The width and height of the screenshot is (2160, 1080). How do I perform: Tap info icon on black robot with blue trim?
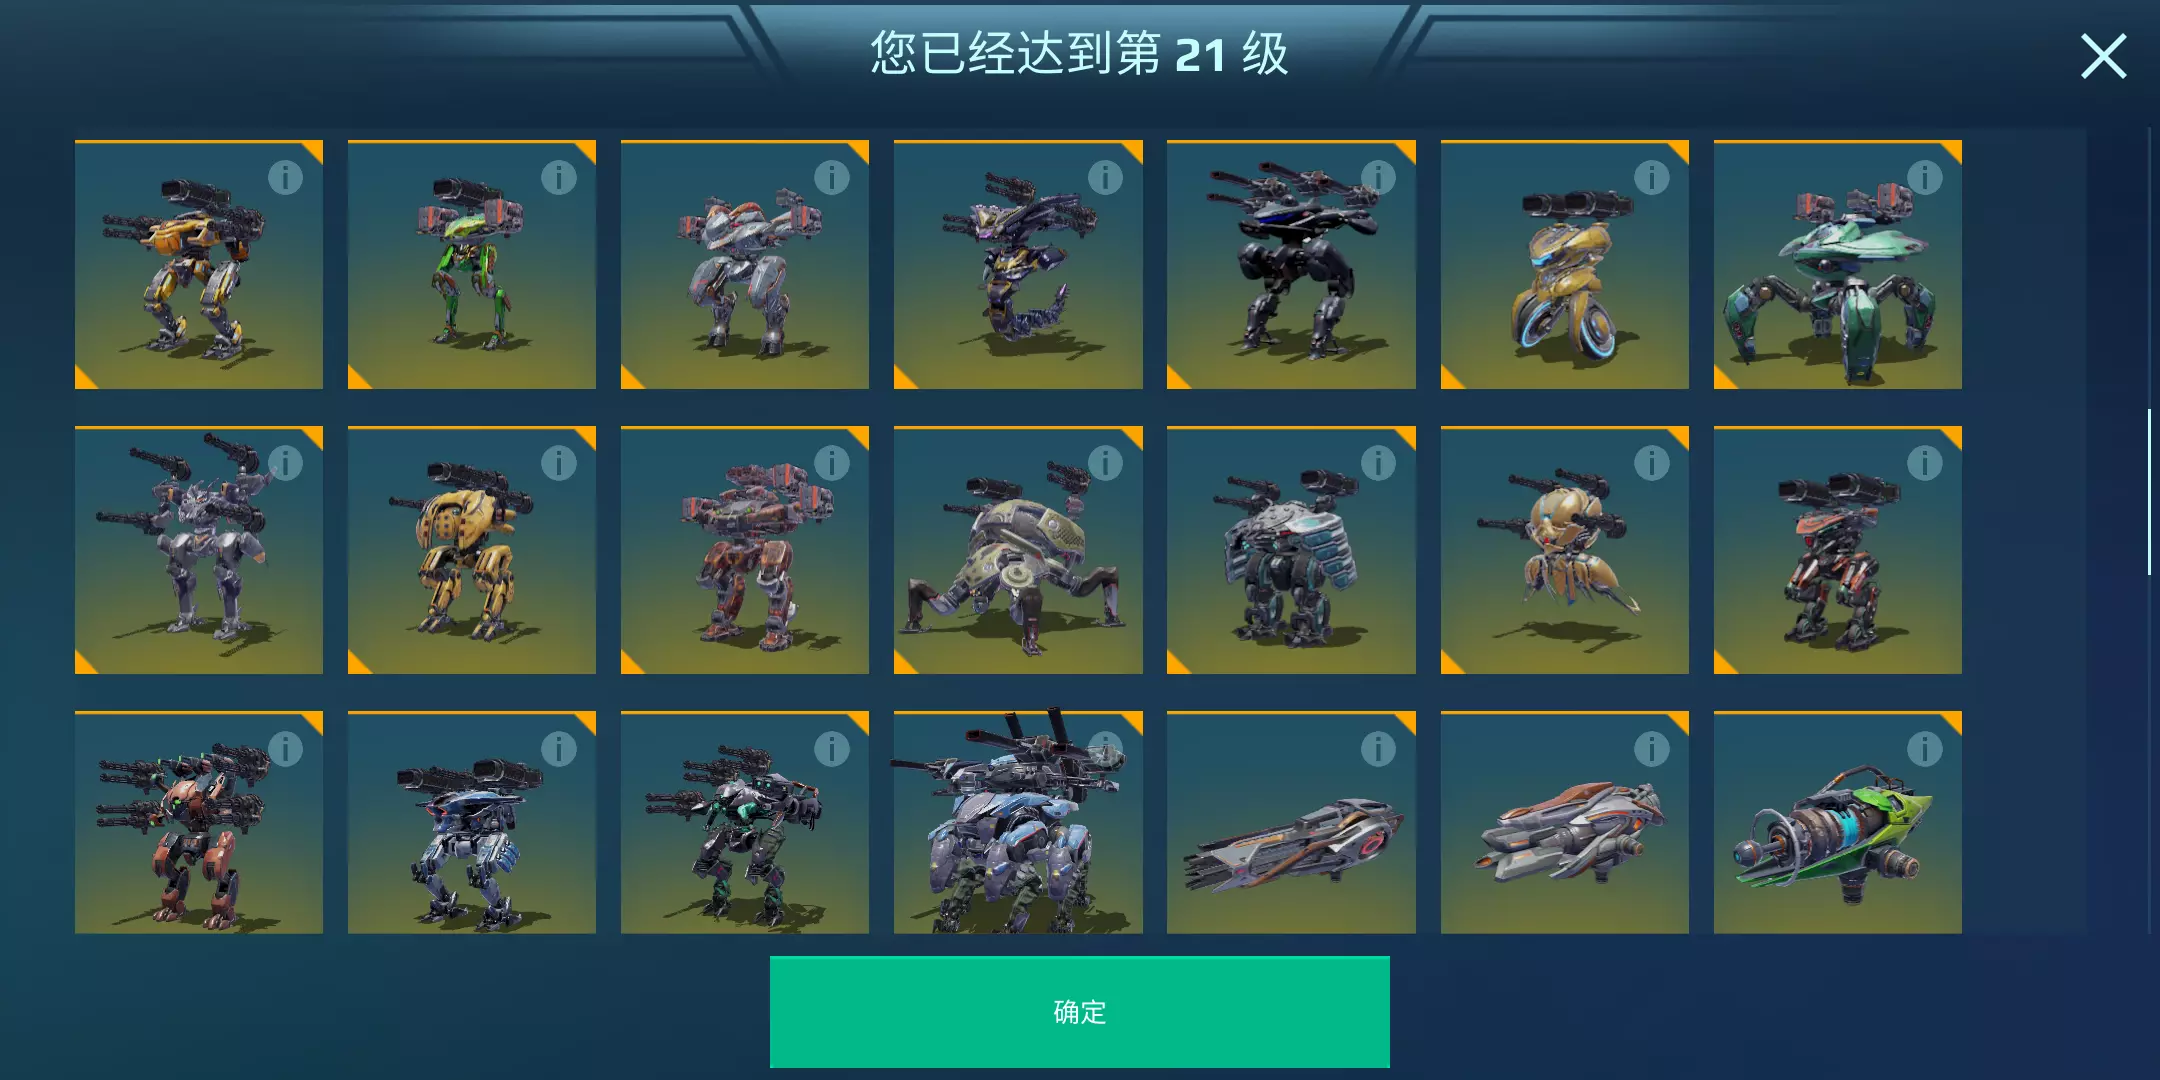1378,178
